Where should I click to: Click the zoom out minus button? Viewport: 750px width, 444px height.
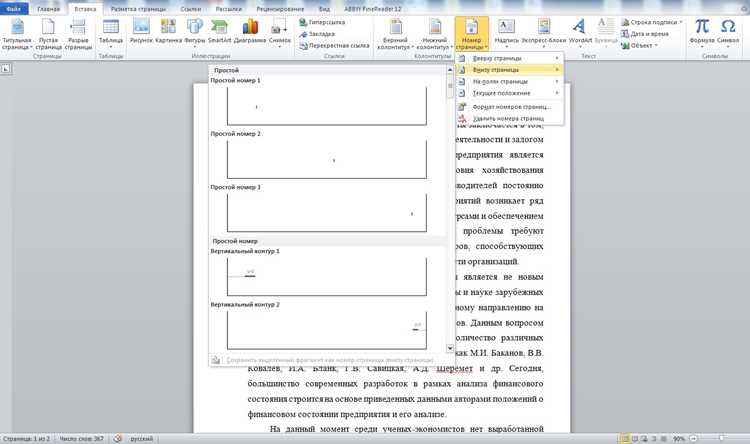(693, 438)
